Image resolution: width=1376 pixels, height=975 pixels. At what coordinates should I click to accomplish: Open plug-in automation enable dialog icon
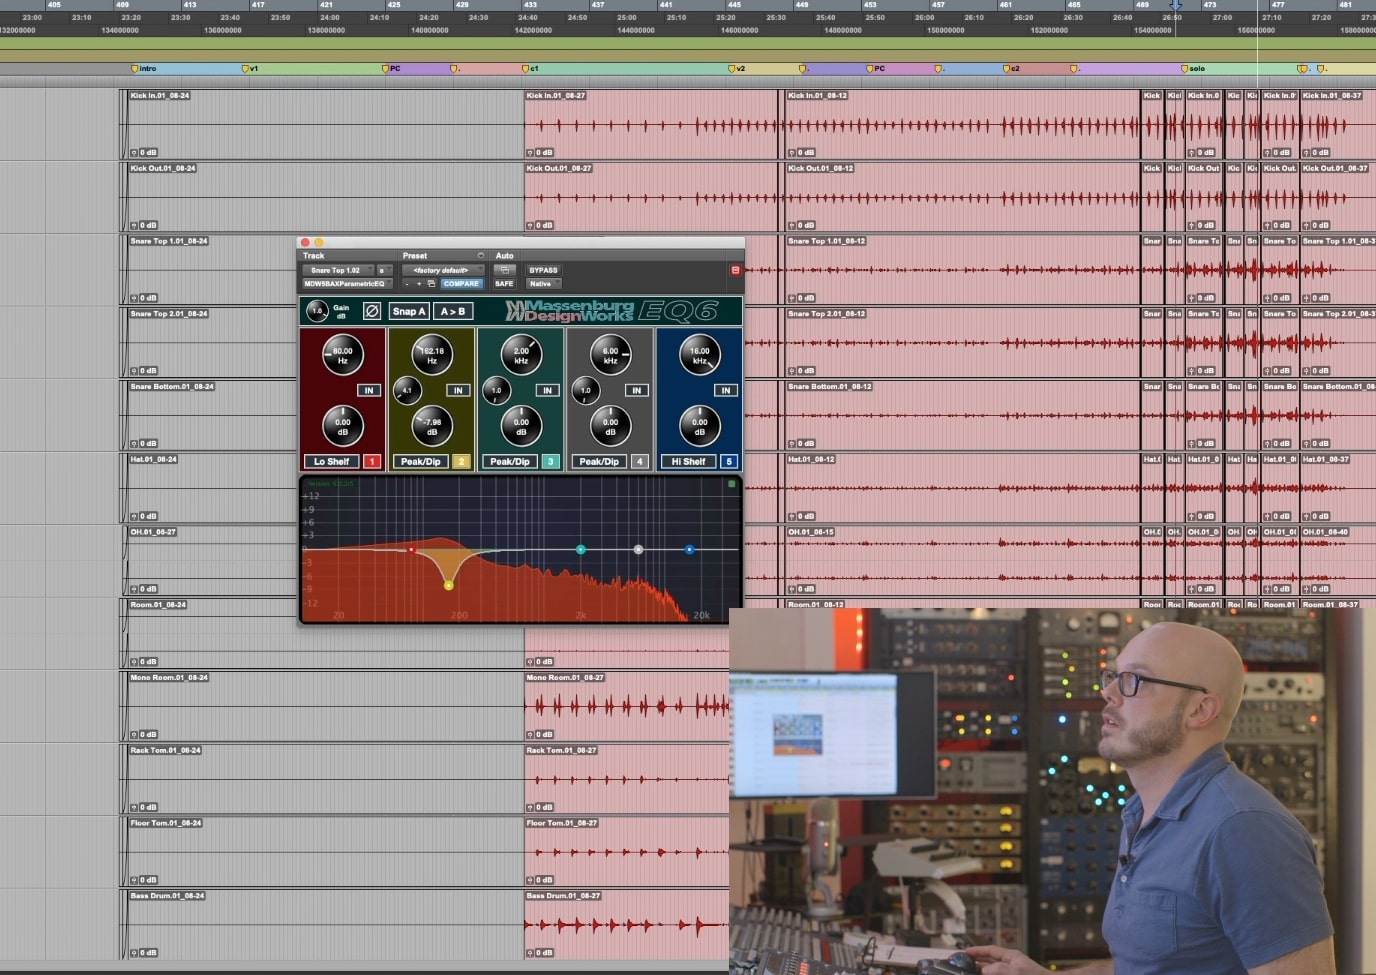click(x=504, y=270)
